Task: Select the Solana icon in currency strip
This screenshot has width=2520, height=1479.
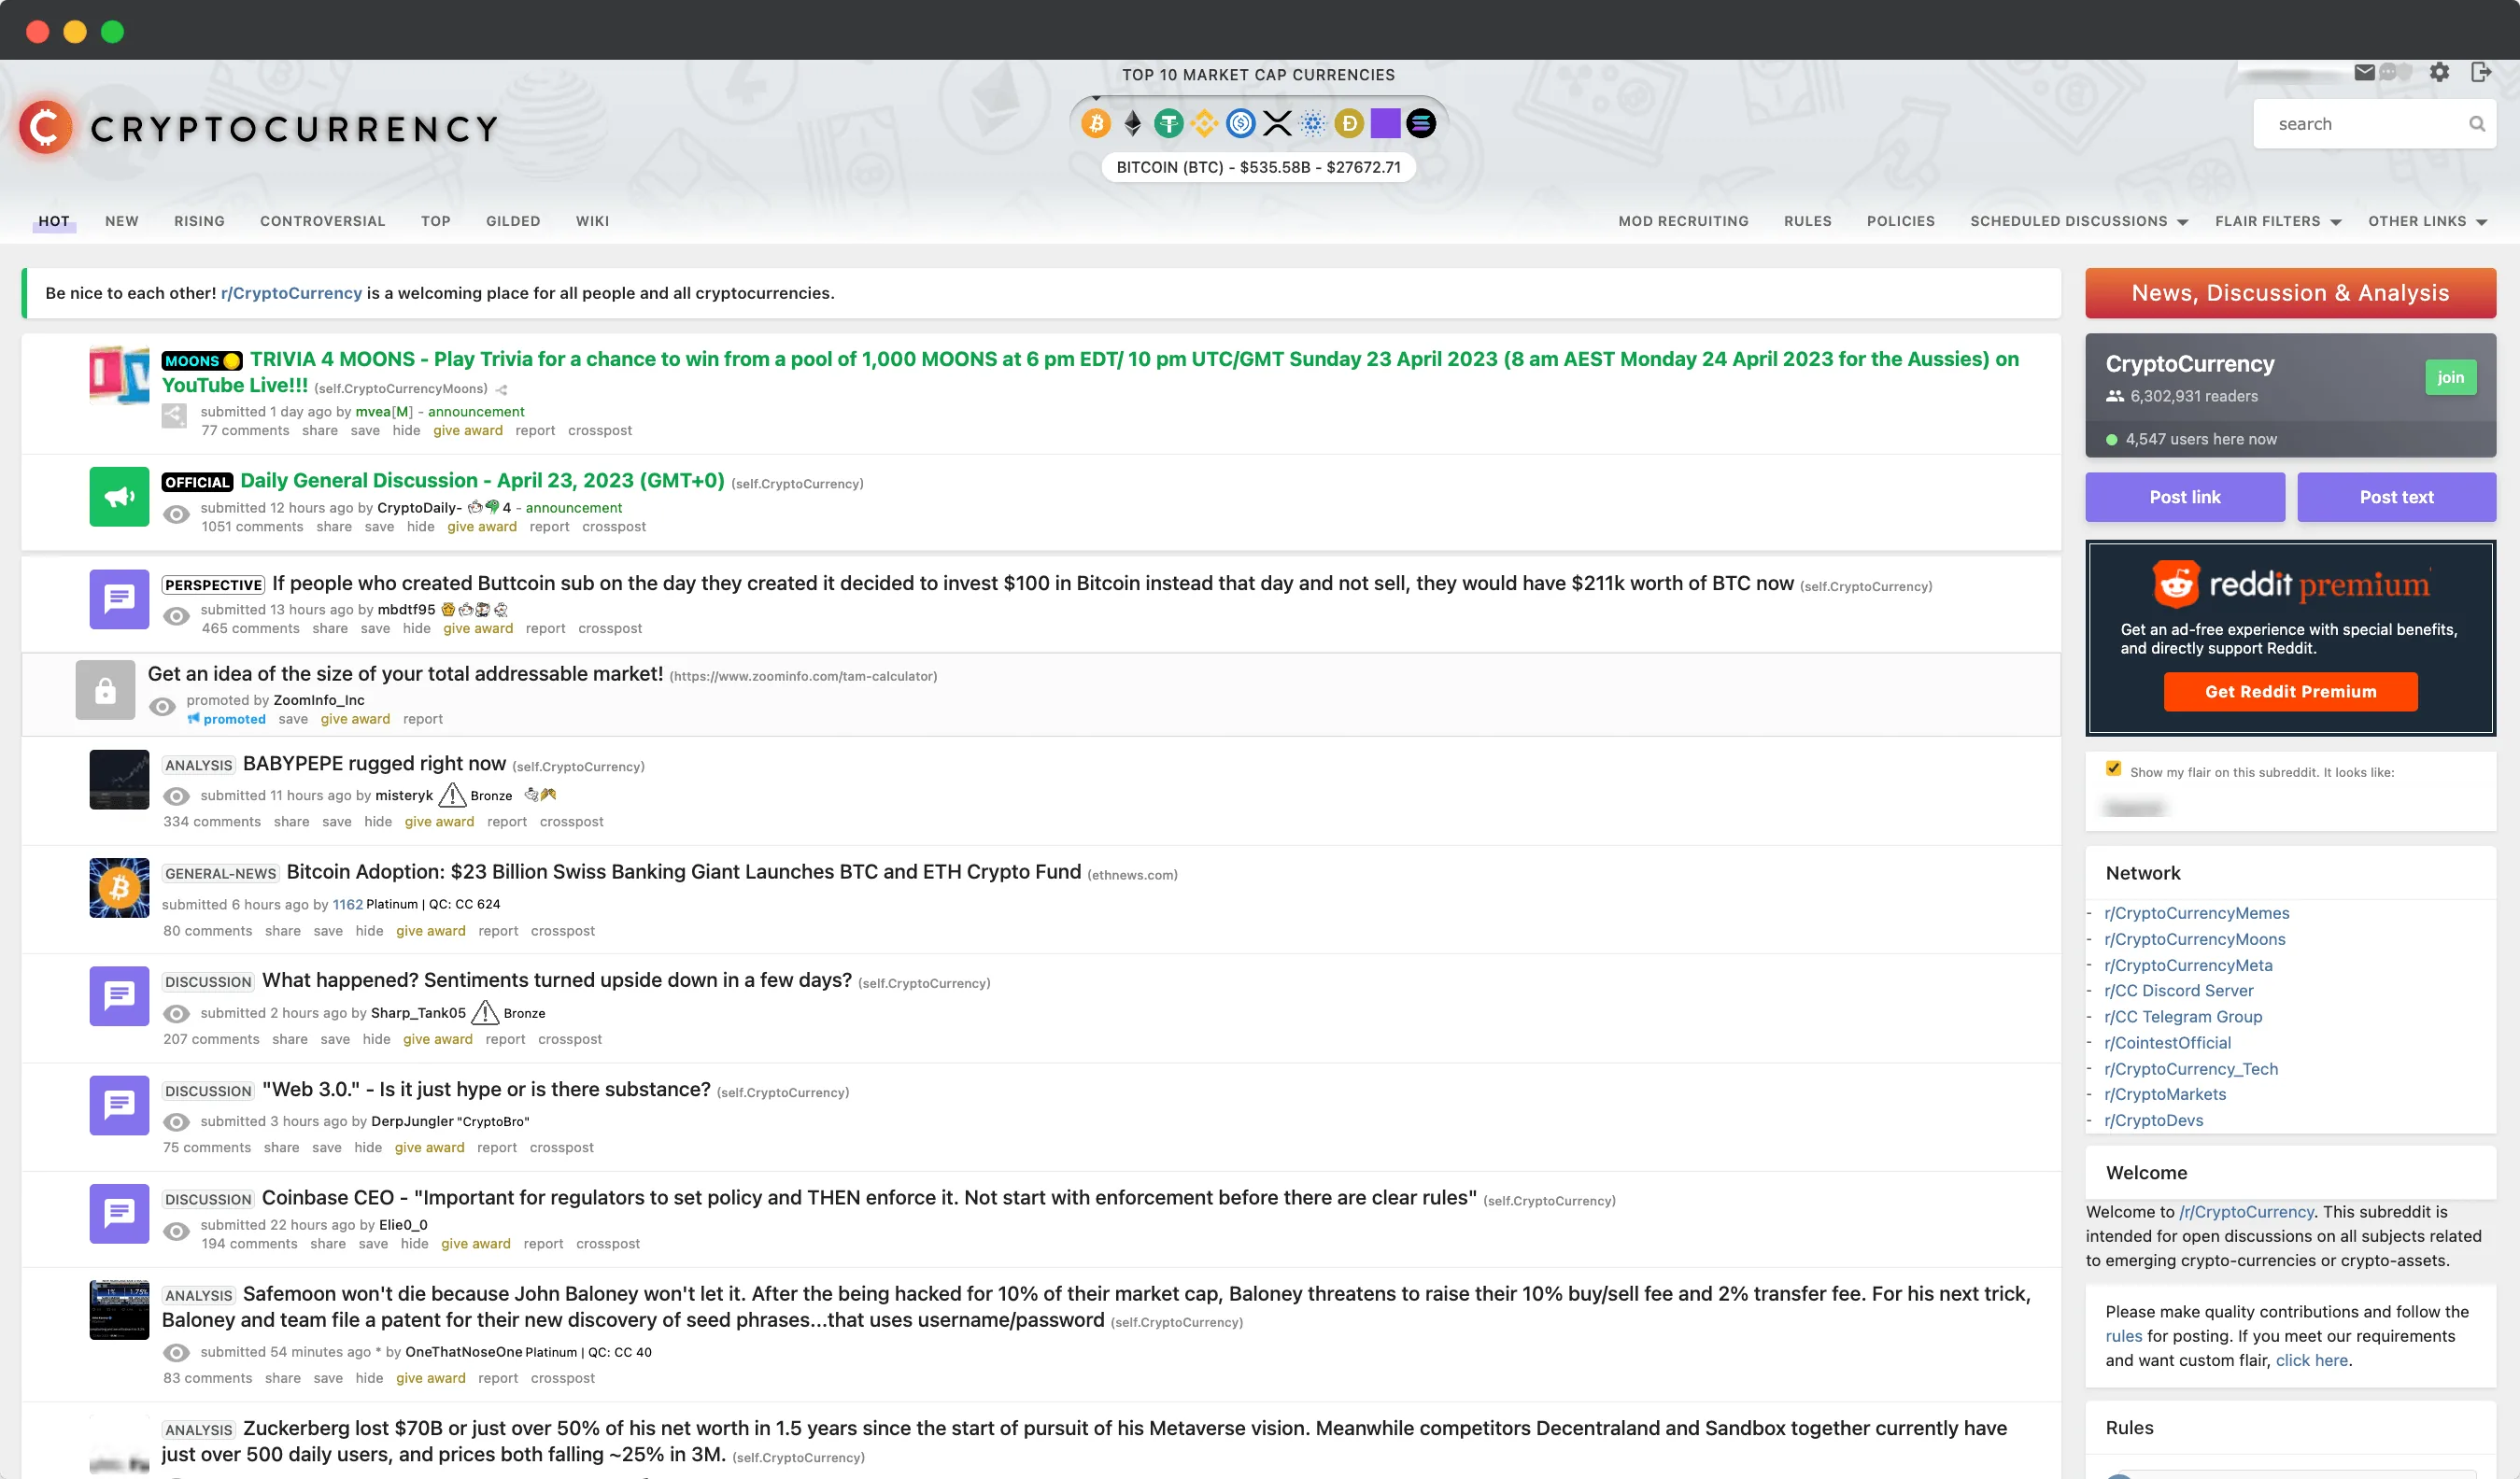Action: (x=1422, y=122)
